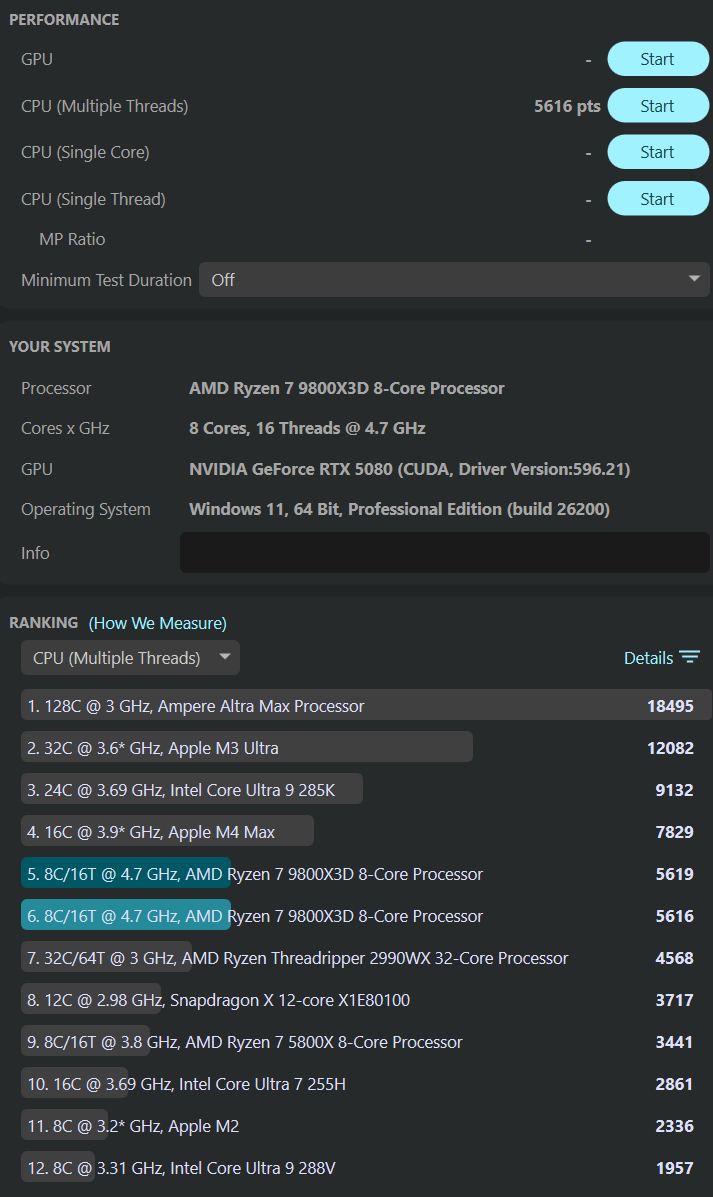Image resolution: width=713 pixels, height=1197 pixels.
Task: Select the Snapdragon X 12-core X1E80100 row
Action: pyautogui.click(x=366, y=999)
